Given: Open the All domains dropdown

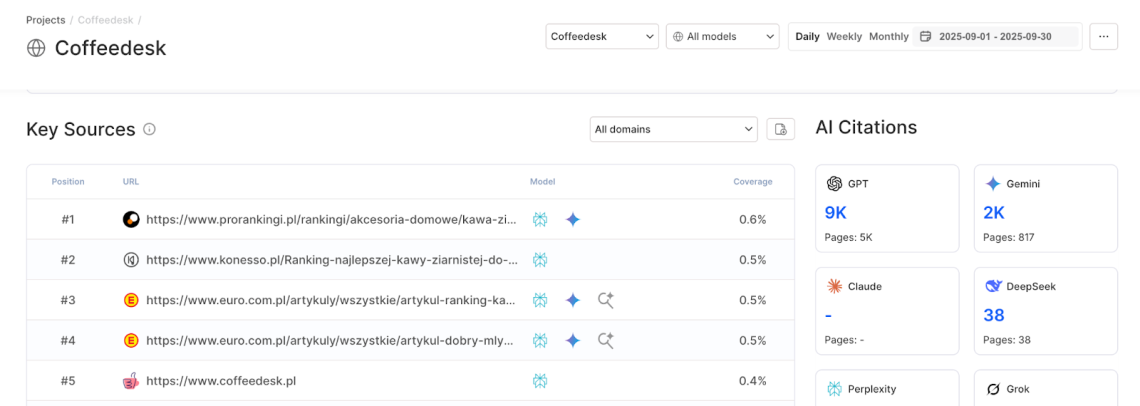Looking at the screenshot, I should 674,130.
